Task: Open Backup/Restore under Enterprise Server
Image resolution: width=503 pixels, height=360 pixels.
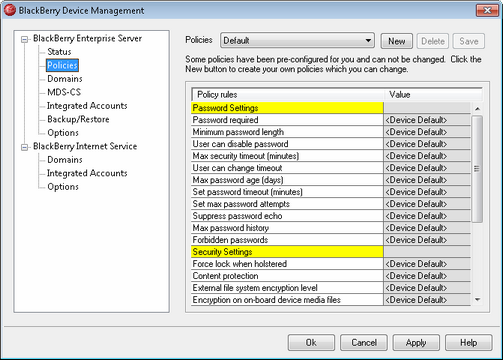Action: [x=78, y=119]
